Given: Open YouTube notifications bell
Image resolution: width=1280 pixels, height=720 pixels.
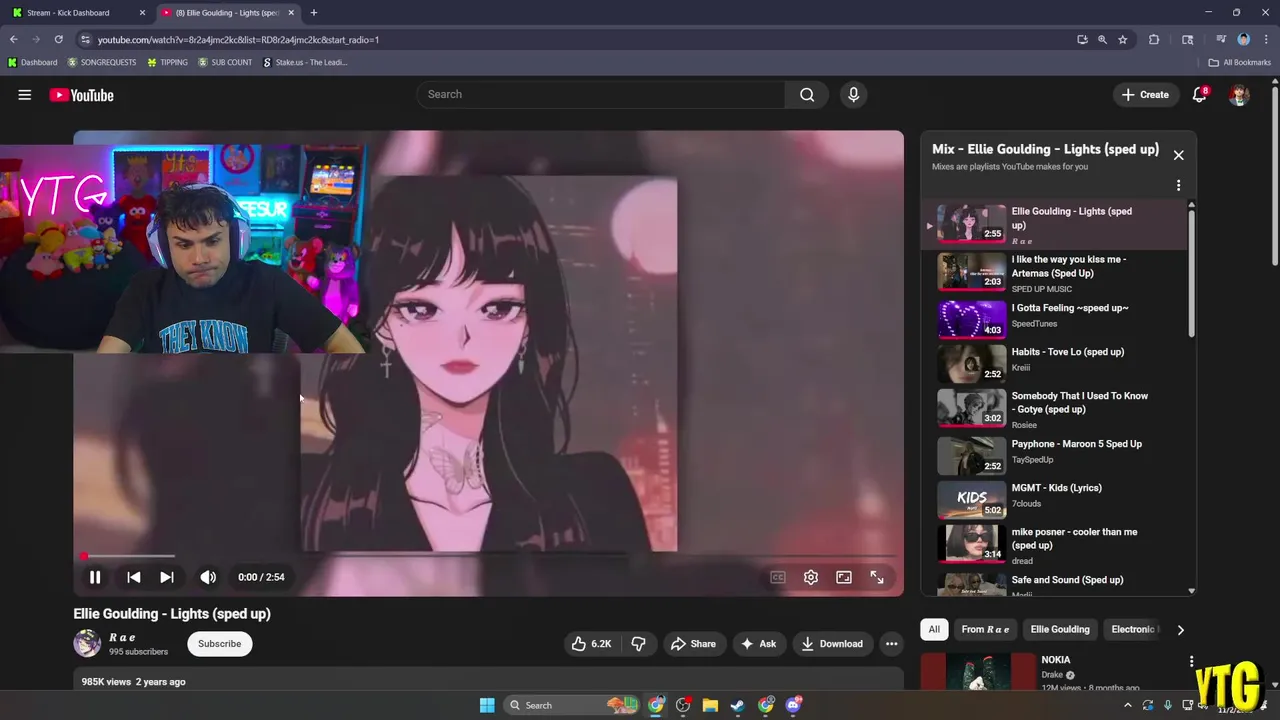Looking at the screenshot, I should 1200,95.
